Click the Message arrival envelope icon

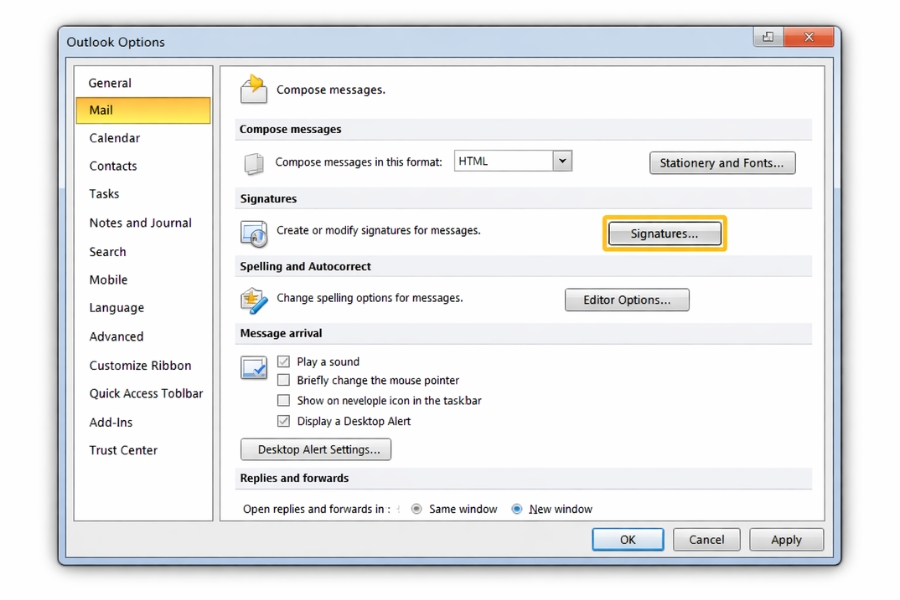click(254, 367)
